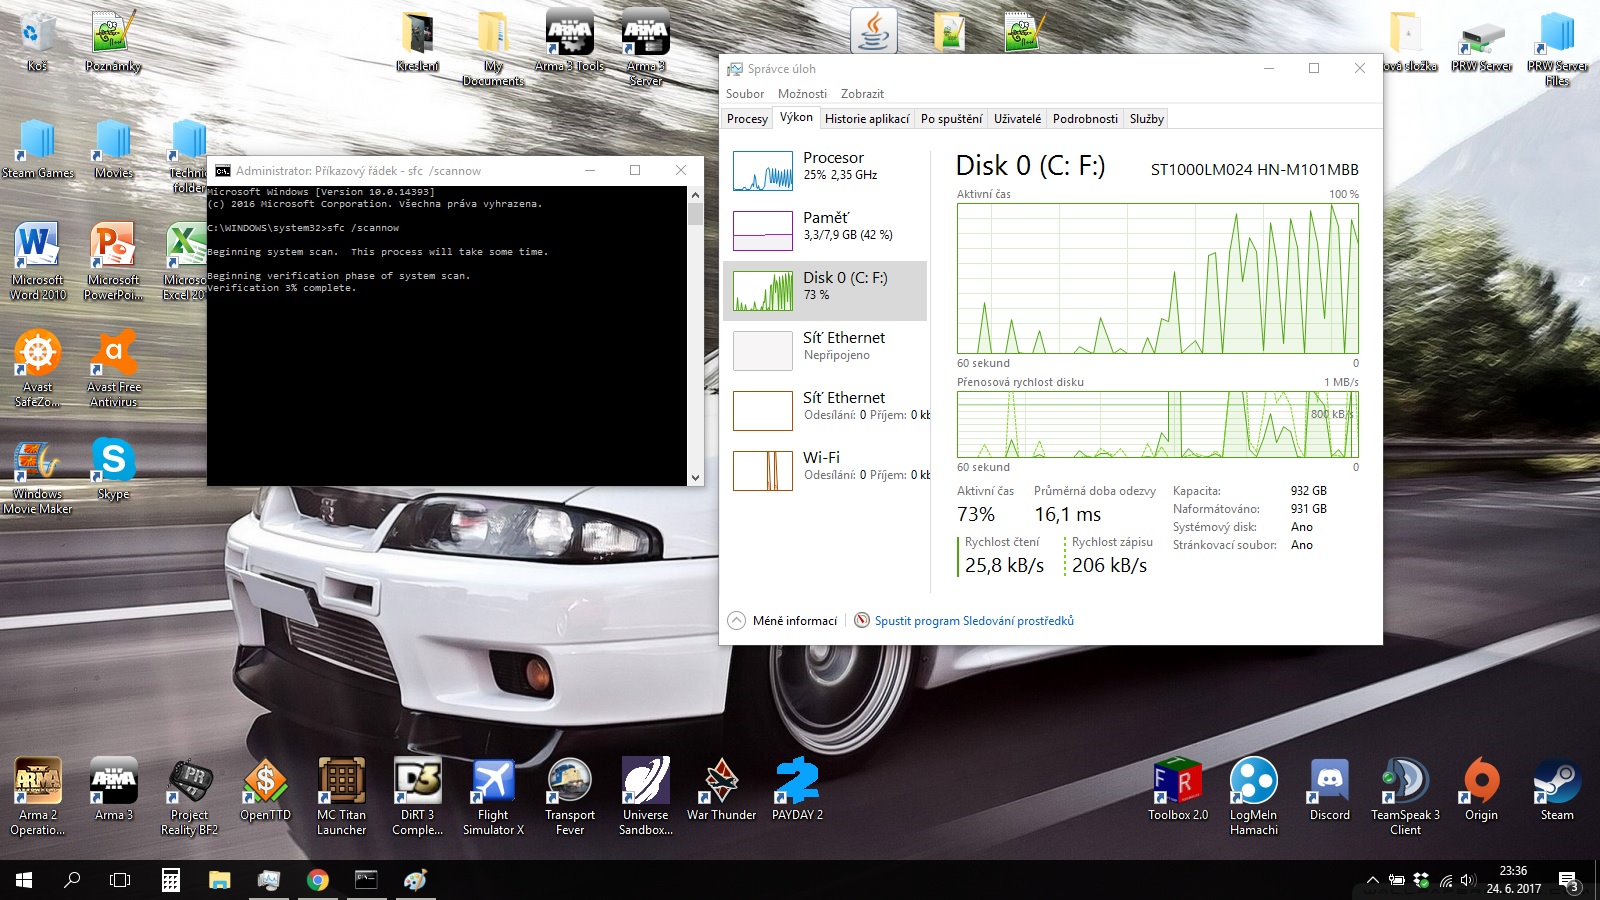Open the Discord desktop icon
The width and height of the screenshot is (1600, 900).
[x=1329, y=782]
